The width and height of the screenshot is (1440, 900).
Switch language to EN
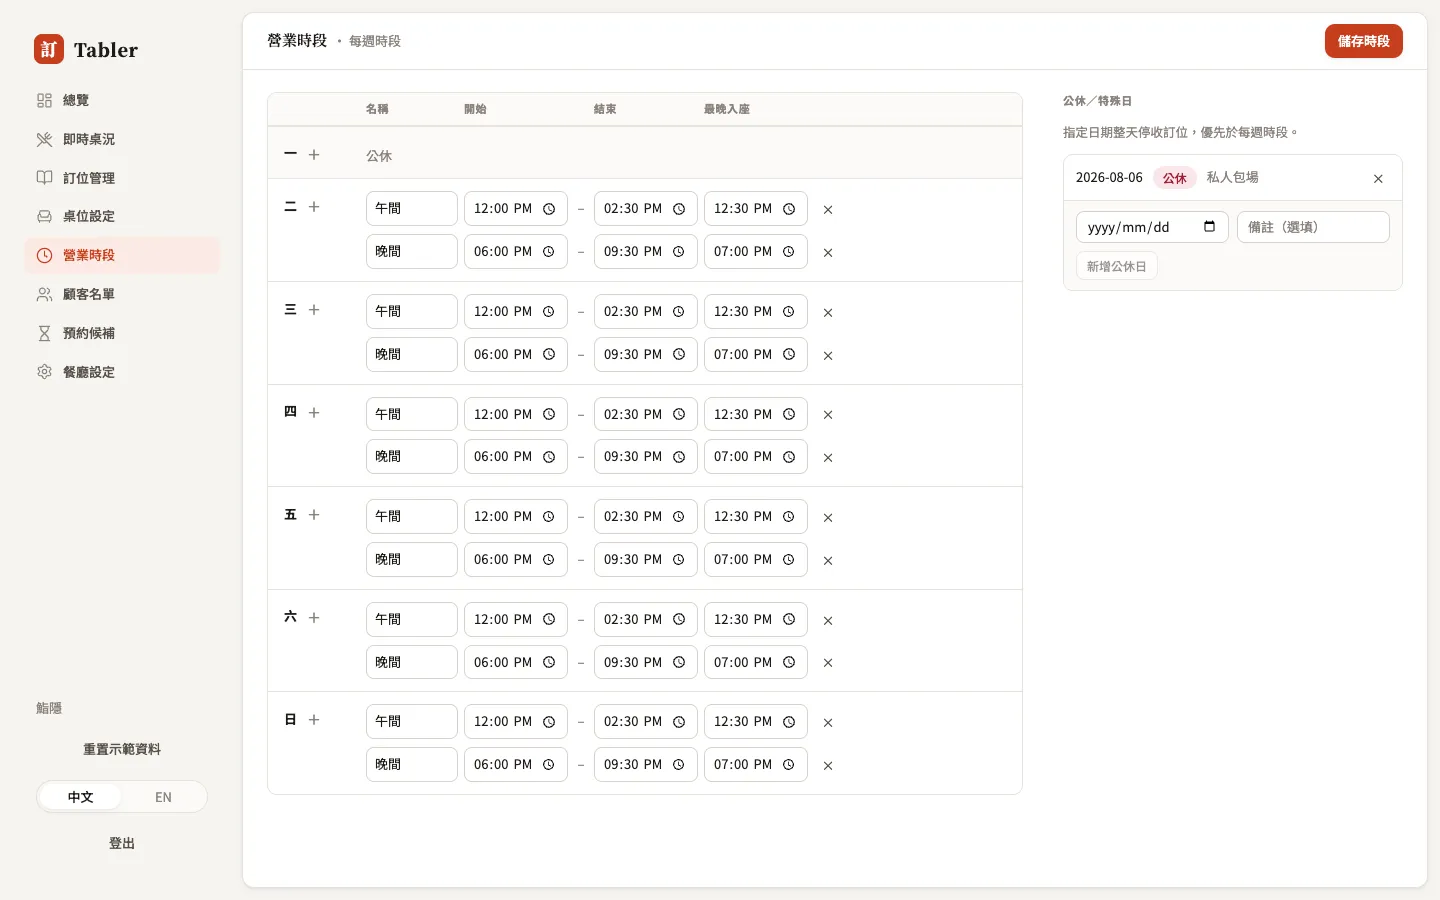tap(163, 797)
